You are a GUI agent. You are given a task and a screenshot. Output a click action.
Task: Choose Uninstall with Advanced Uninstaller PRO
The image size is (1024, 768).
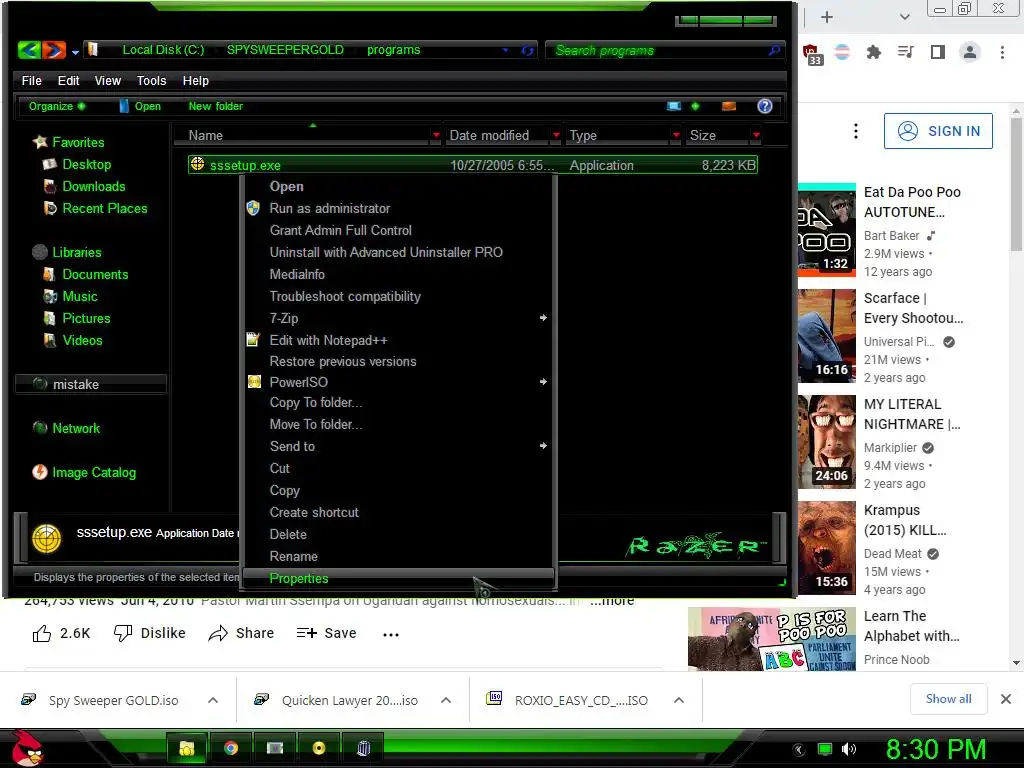coord(398,252)
